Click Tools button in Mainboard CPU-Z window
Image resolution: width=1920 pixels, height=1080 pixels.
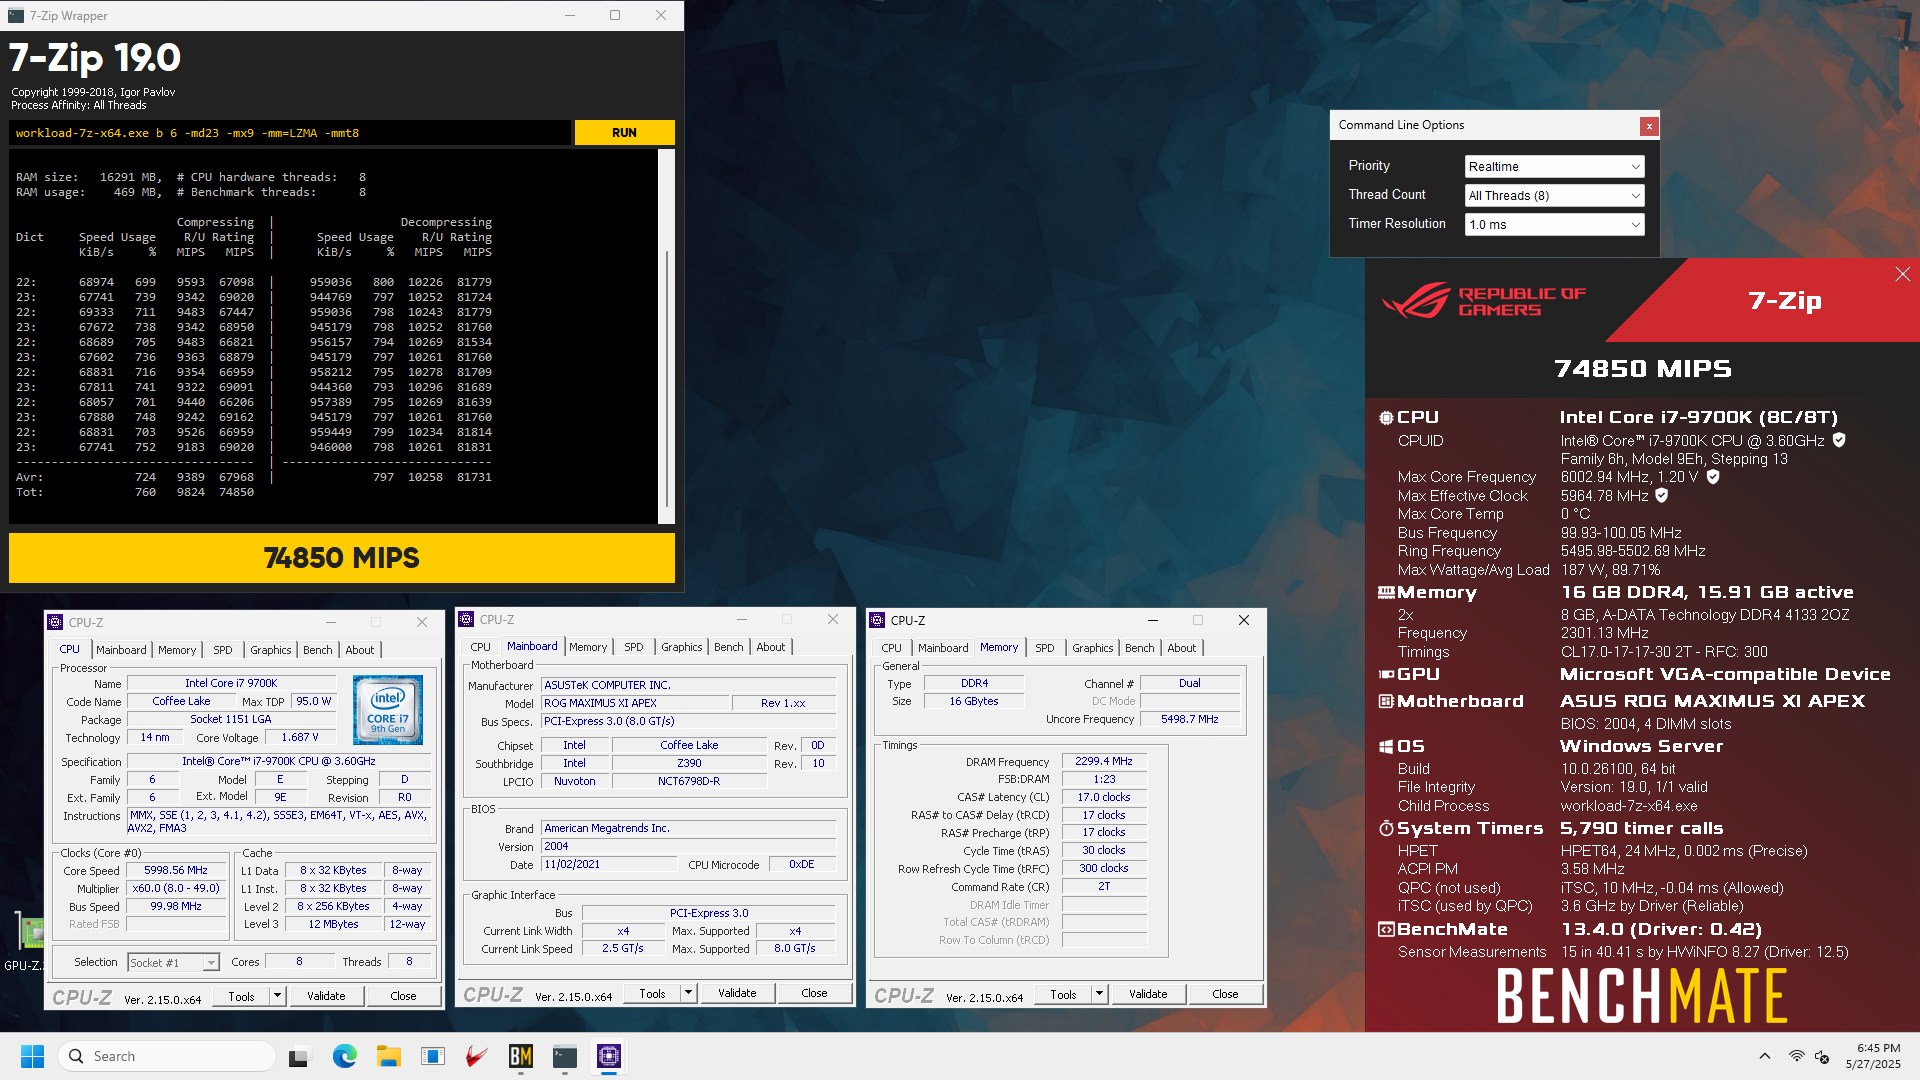coord(652,993)
